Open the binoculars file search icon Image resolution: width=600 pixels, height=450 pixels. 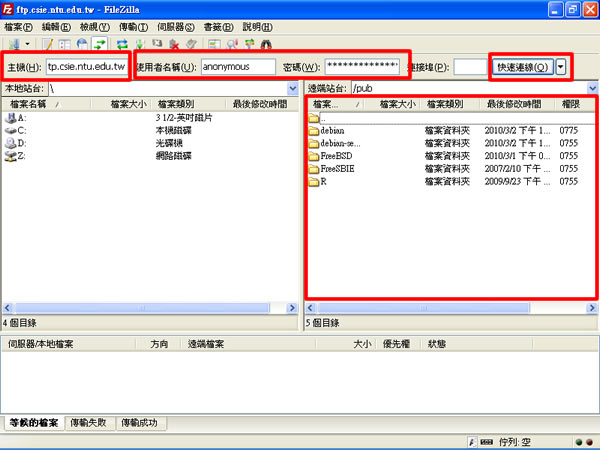click(x=266, y=44)
